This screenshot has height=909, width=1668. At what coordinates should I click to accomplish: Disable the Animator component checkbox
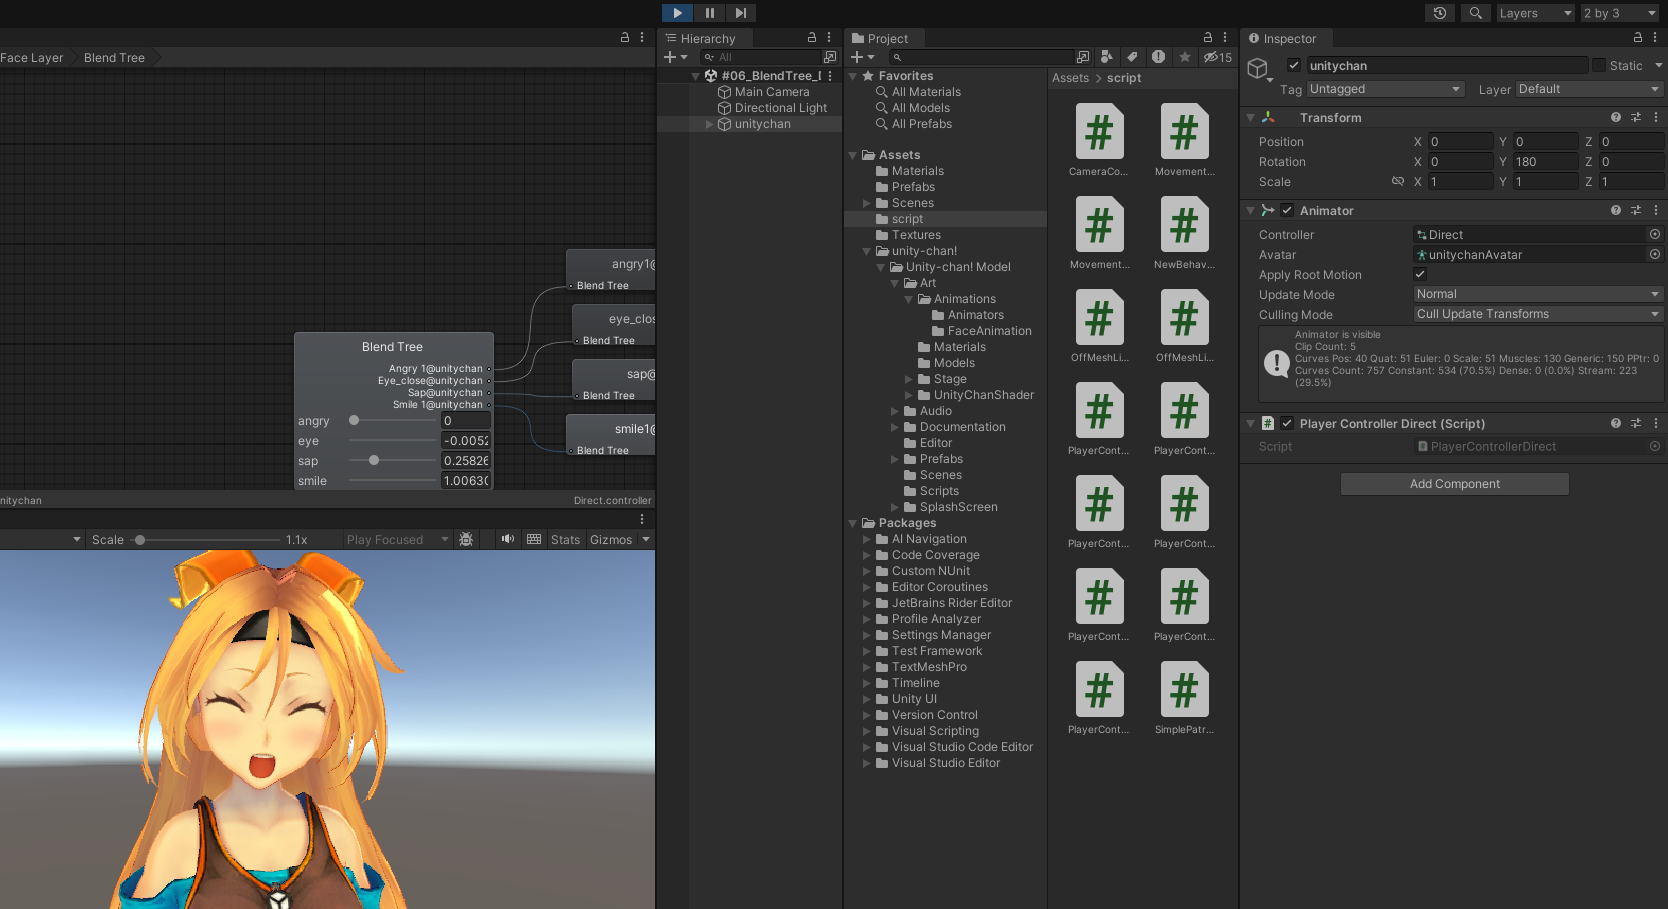click(x=1287, y=210)
